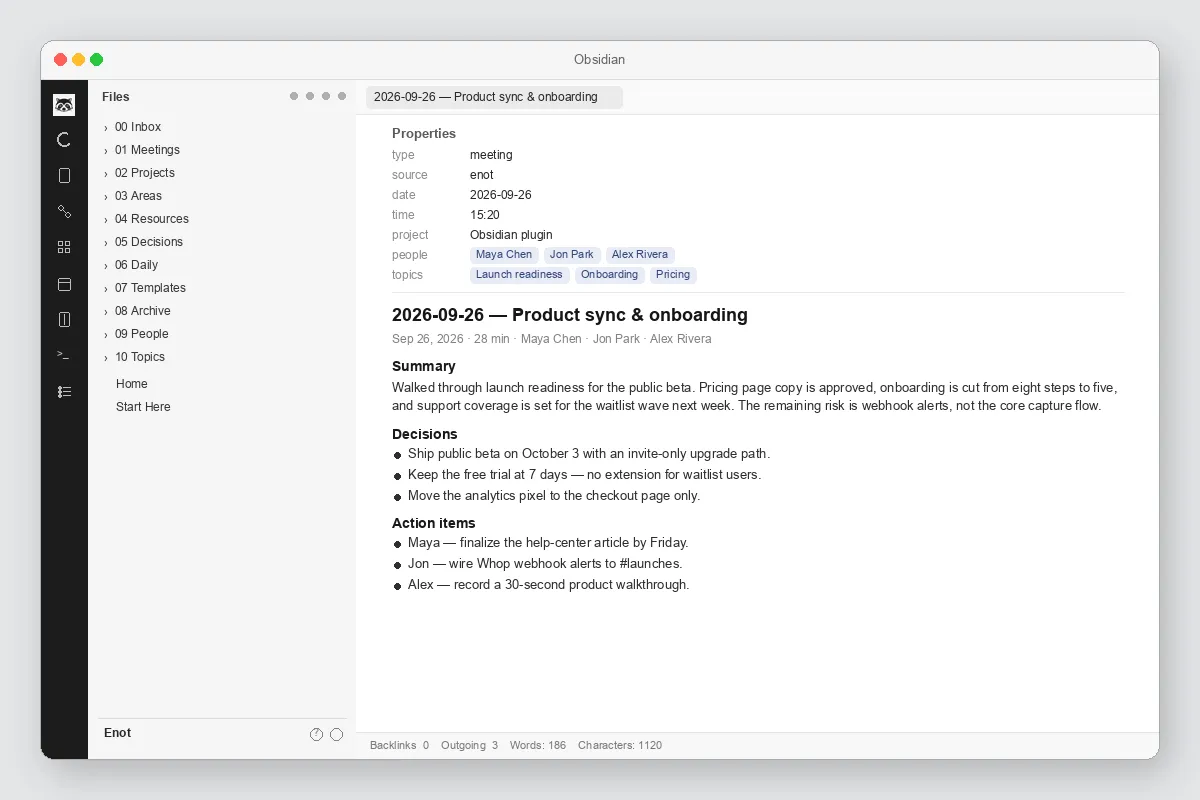Click the Properties section heading

[424, 133]
